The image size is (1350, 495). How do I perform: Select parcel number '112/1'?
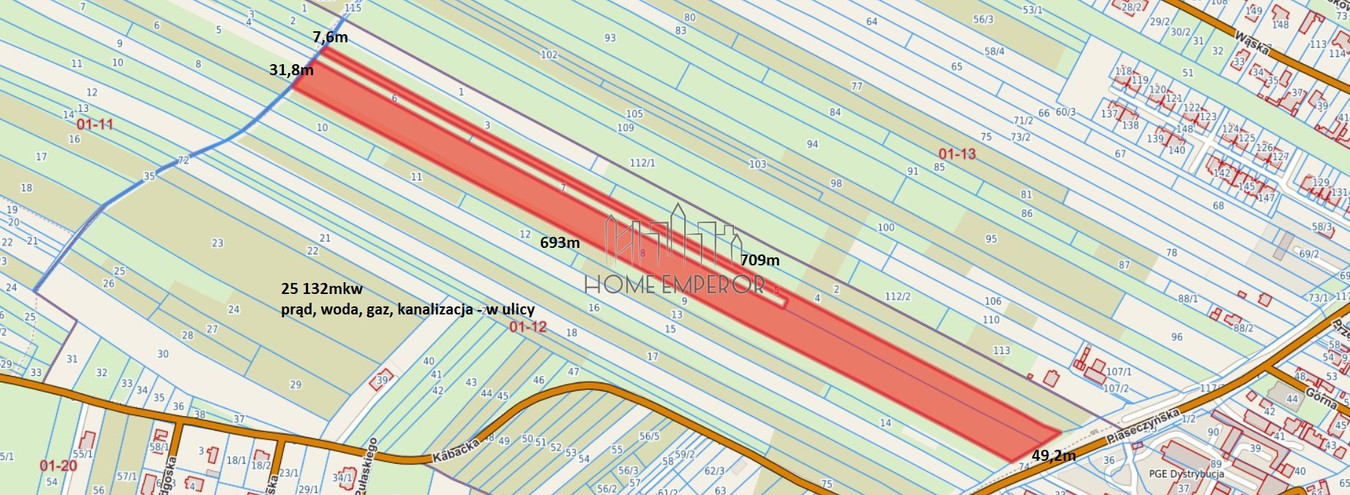(643, 163)
